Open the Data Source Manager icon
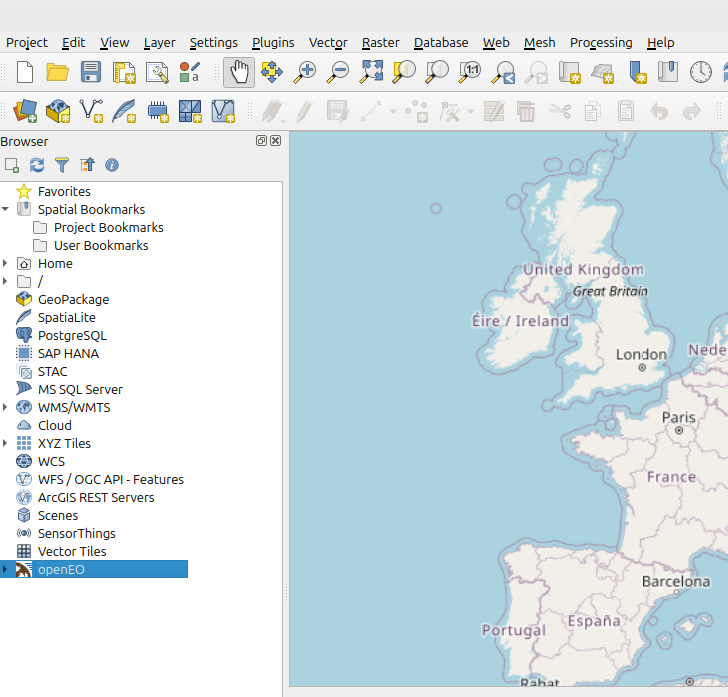Viewport: 728px width, 697px height. [25, 111]
